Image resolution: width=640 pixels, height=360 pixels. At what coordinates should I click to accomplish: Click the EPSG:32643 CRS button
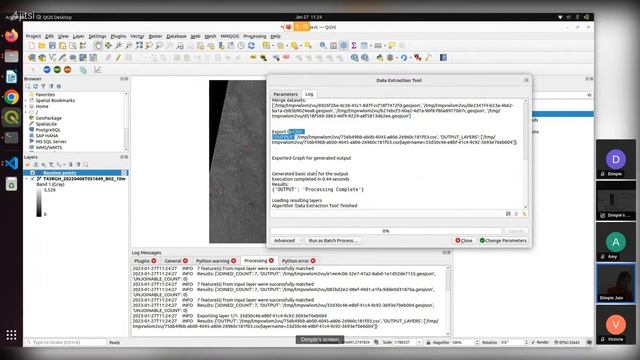click(x=567, y=342)
